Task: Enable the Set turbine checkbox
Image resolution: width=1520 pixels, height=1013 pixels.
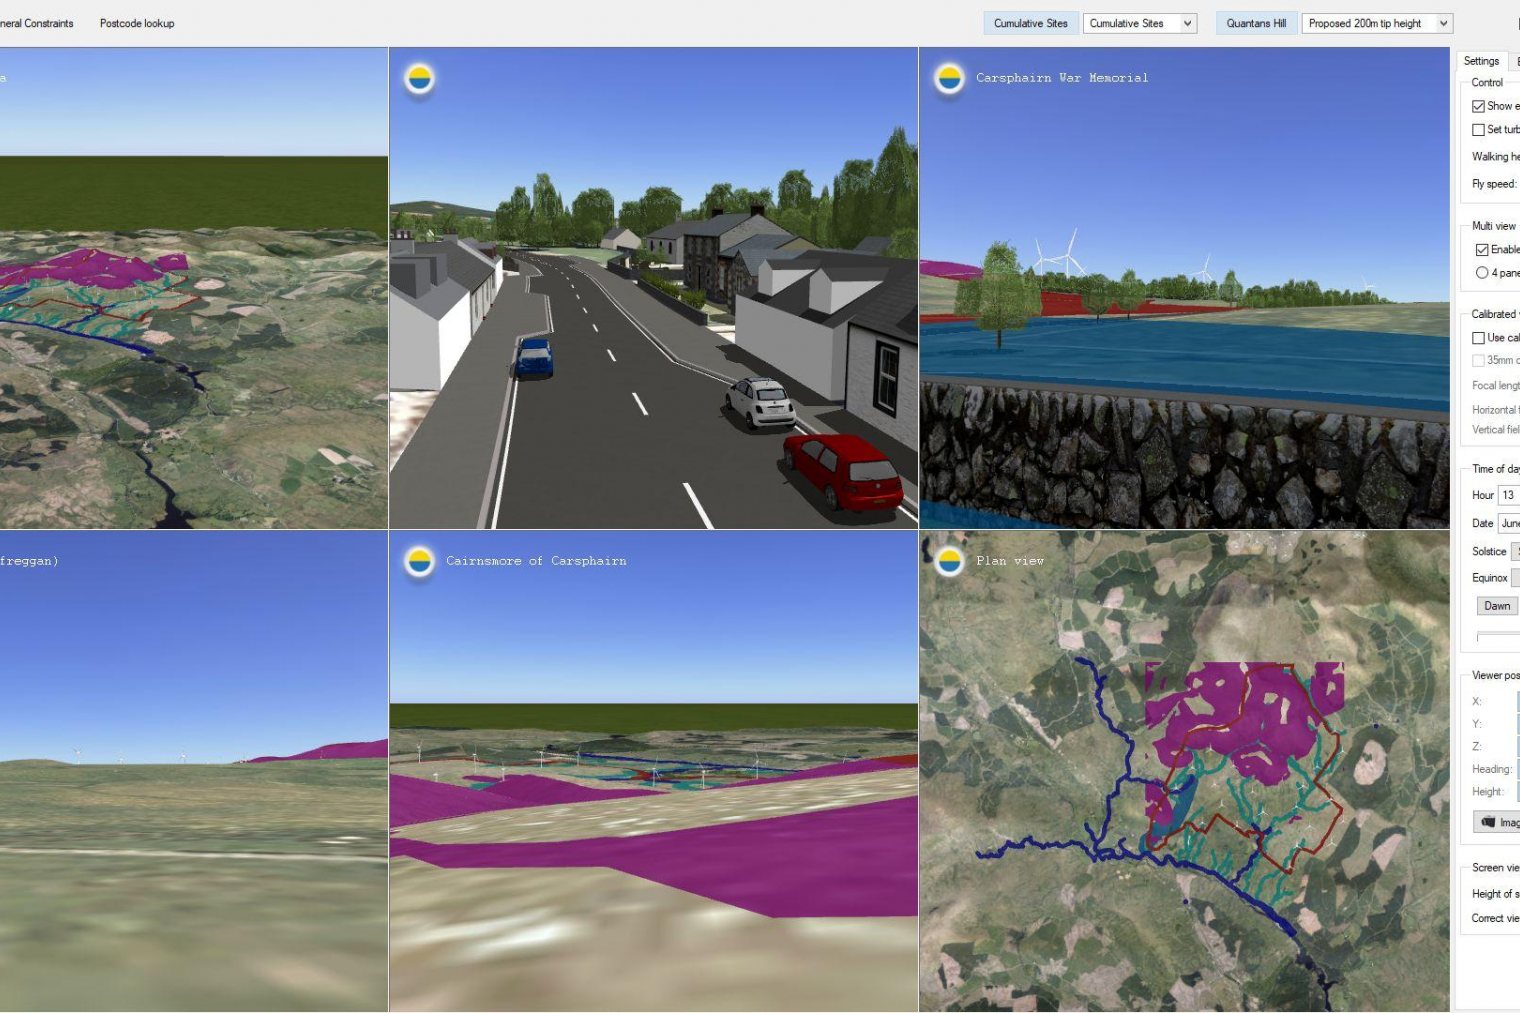Action: tap(1478, 130)
